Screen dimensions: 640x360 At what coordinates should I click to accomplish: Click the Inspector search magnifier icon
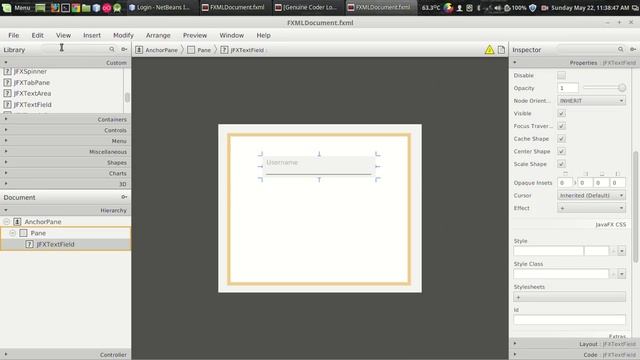(x=620, y=49)
